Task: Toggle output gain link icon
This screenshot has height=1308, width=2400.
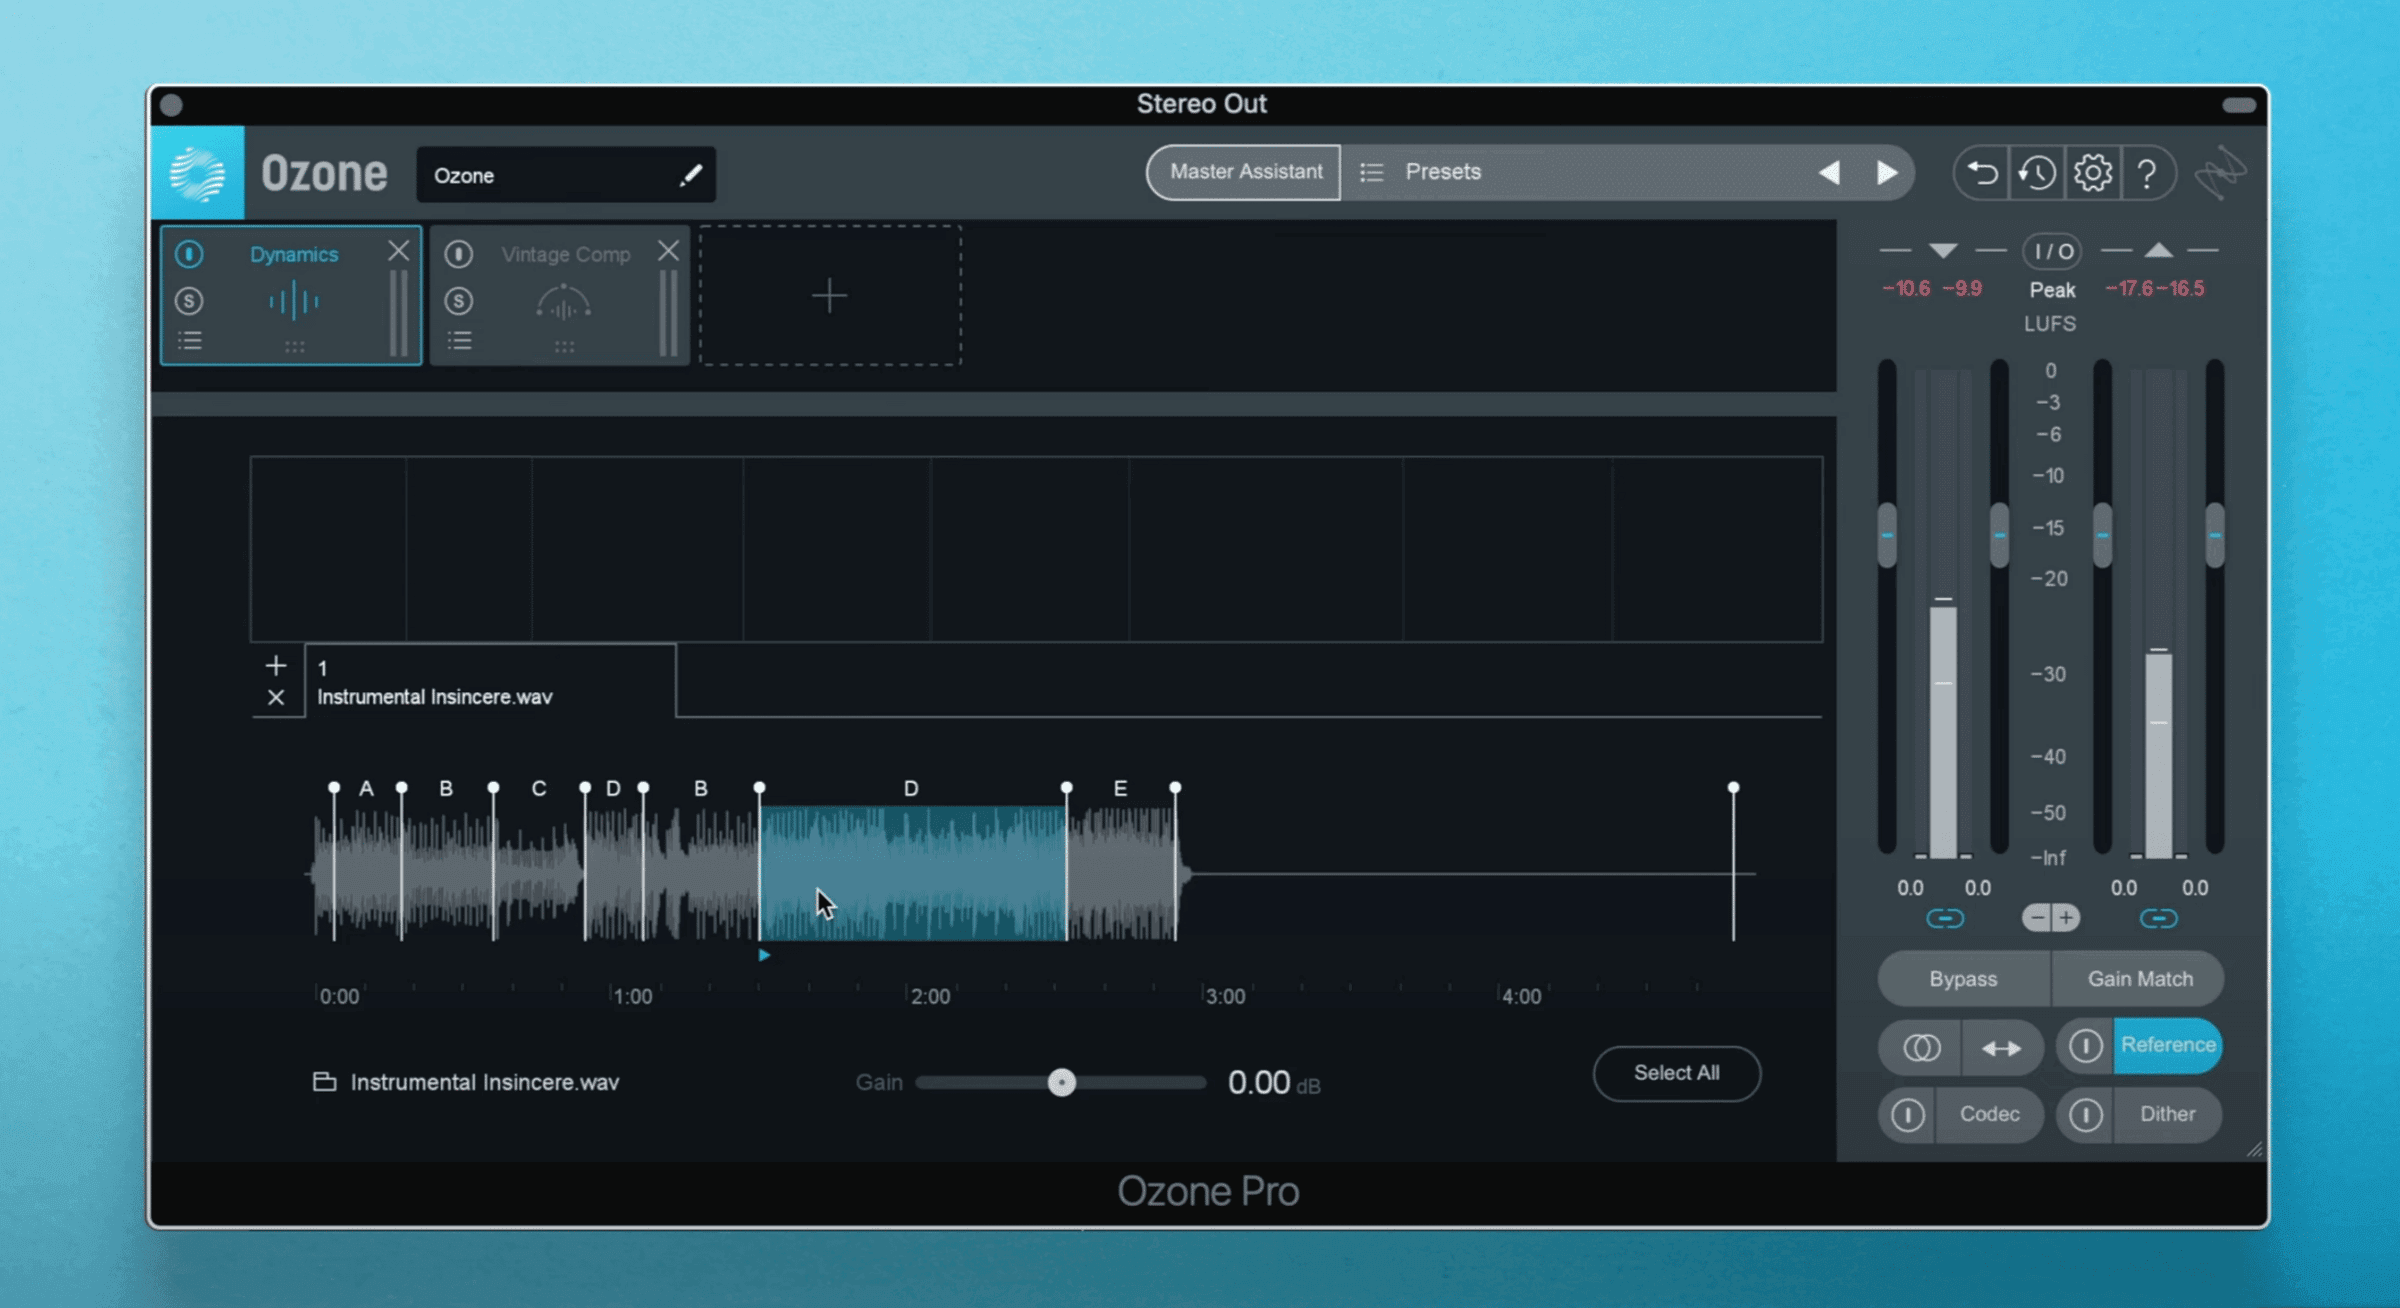Action: click(2158, 918)
